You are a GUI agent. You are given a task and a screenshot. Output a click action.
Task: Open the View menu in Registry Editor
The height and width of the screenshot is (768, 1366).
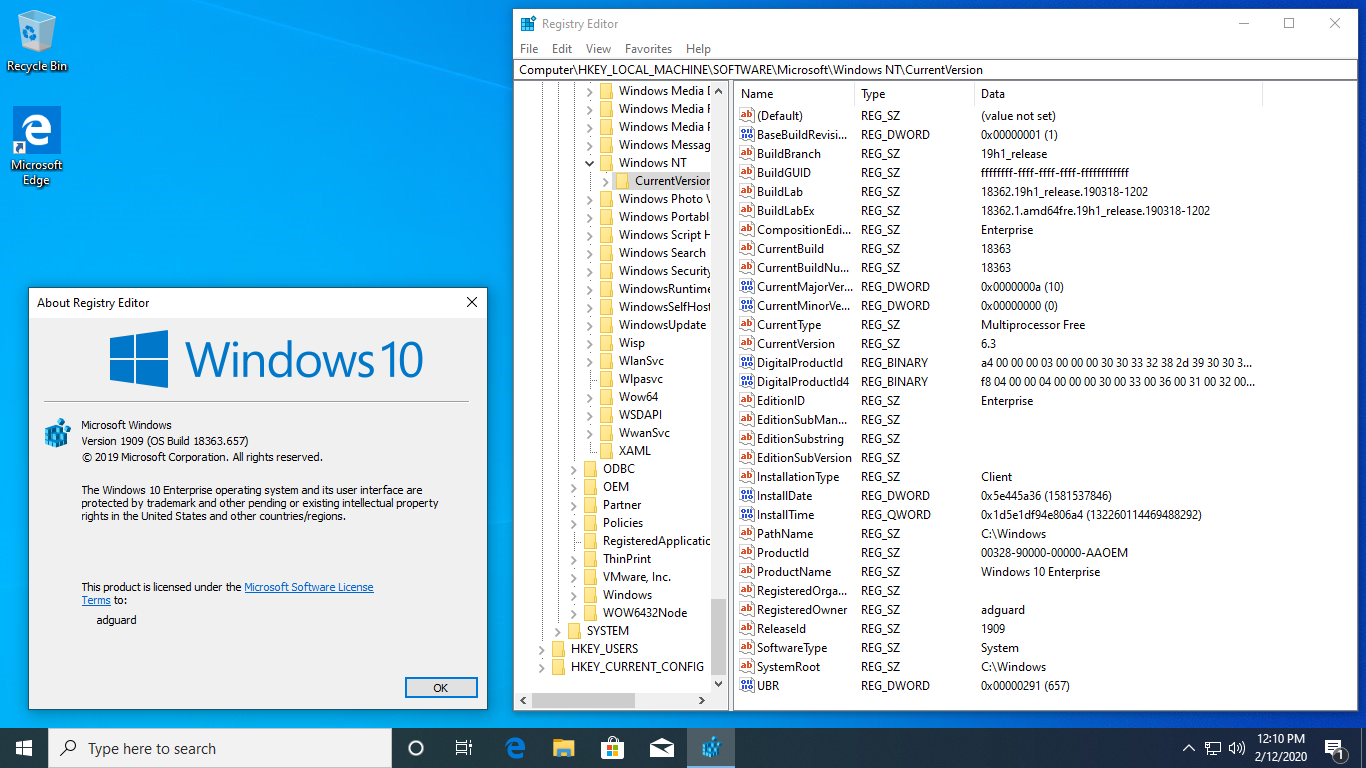pyautogui.click(x=598, y=49)
